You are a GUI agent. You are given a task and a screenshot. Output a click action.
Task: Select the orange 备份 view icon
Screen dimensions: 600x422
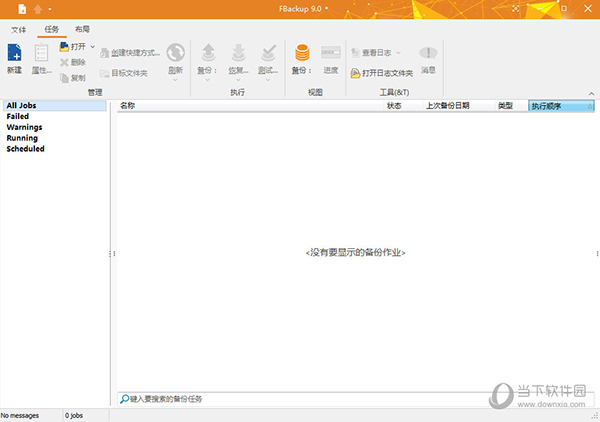point(302,52)
